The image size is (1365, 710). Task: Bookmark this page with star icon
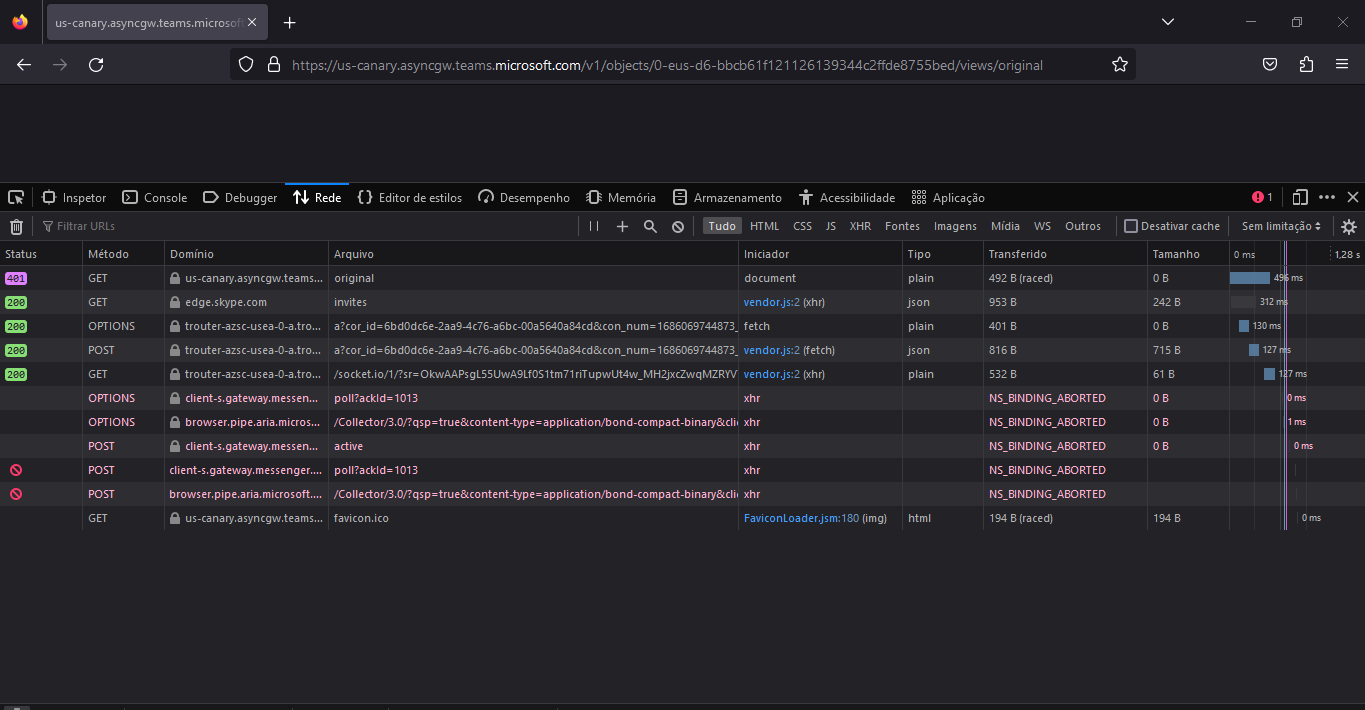point(1120,65)
